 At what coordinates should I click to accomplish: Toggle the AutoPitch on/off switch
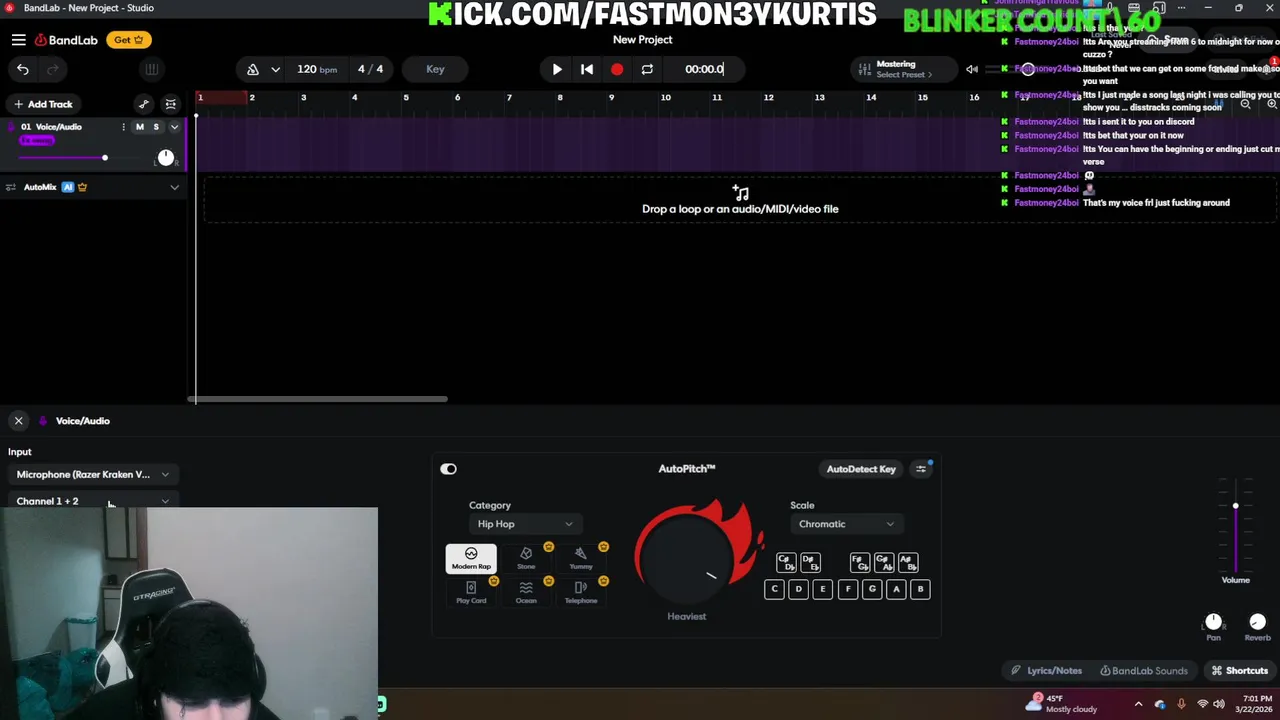(x=448, y=469)
